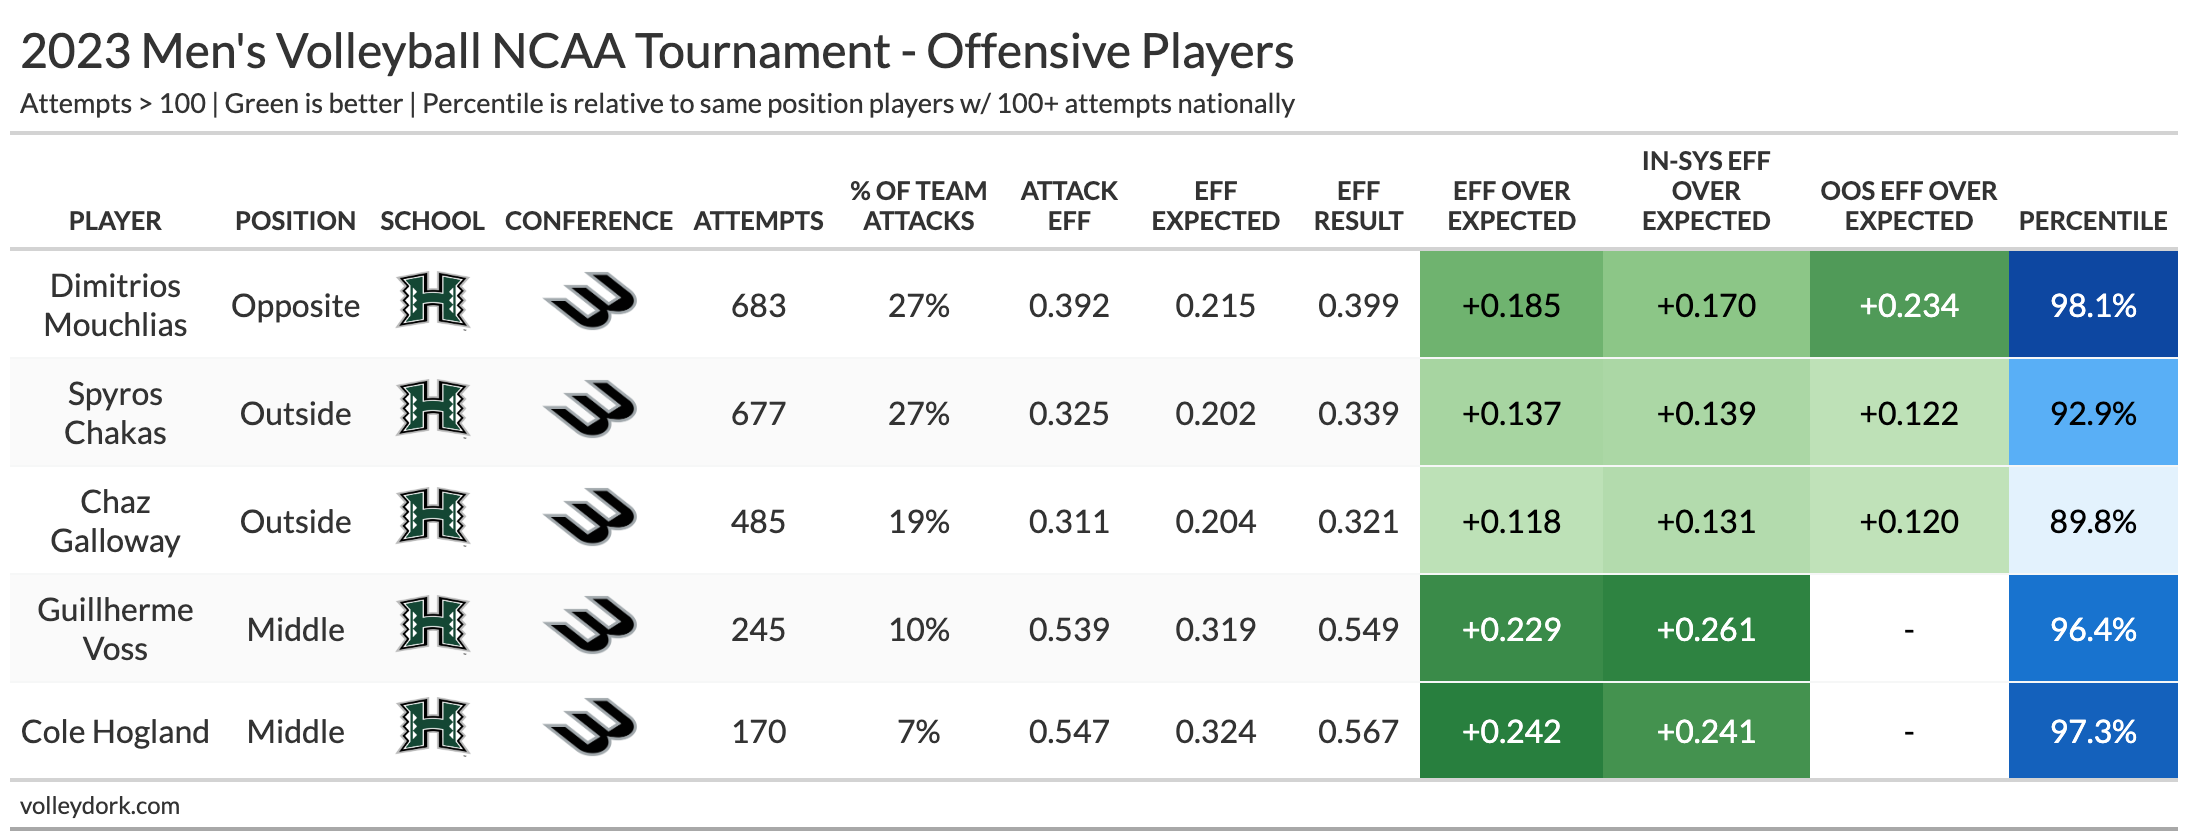2188x838 pixels.
Task: Click the PERCENTILE column header
Action: 2092,221
